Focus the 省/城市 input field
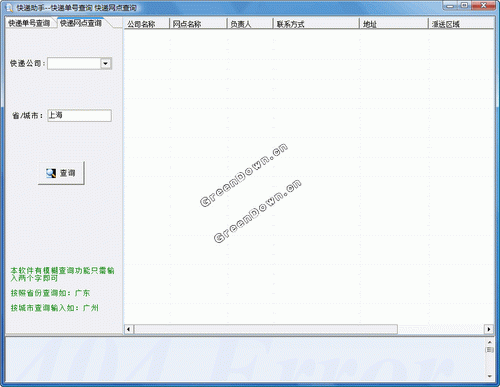 (x=79, y=115)
